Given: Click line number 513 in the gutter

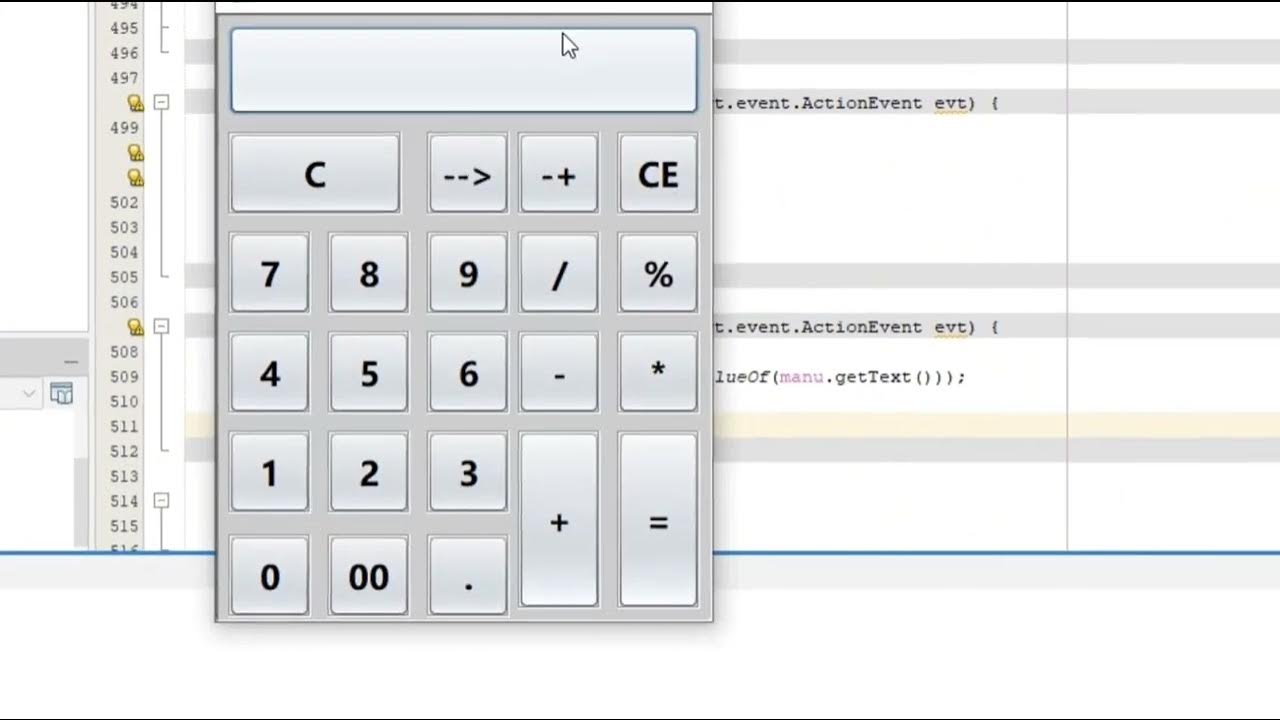Looking at the screenshot, I should pos(124,476).
